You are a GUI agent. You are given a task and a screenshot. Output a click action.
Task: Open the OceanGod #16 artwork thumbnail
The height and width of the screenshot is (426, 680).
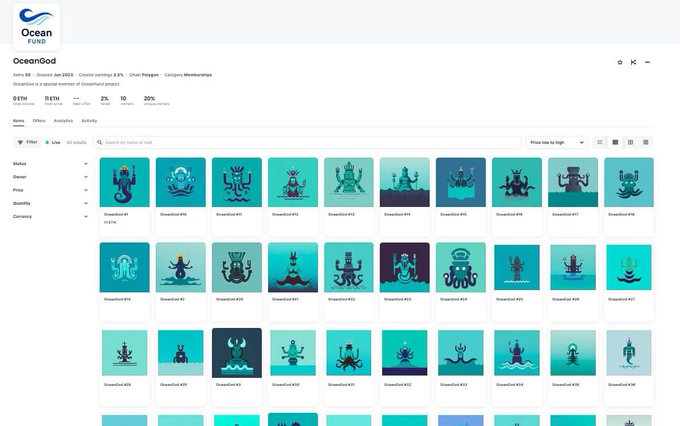coord(517,182)
